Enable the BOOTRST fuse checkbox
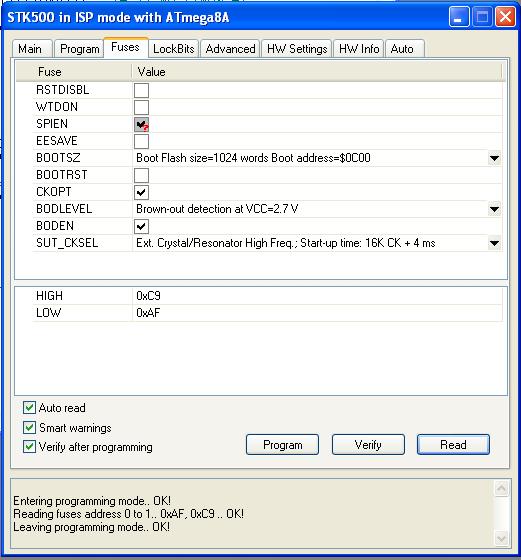The image size is (521, 560). (141, 175)
